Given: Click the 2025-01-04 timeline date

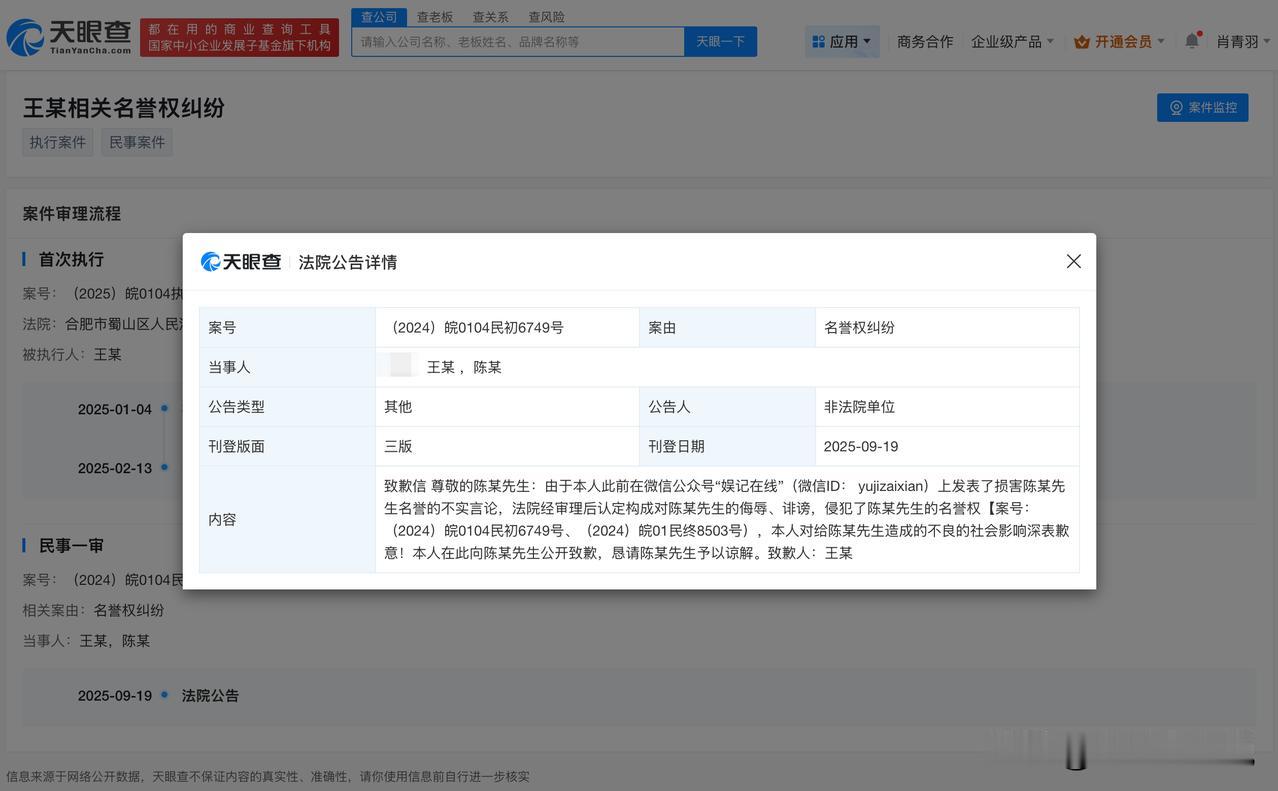Looking at the screenshot, I should [x=115, y=409].
